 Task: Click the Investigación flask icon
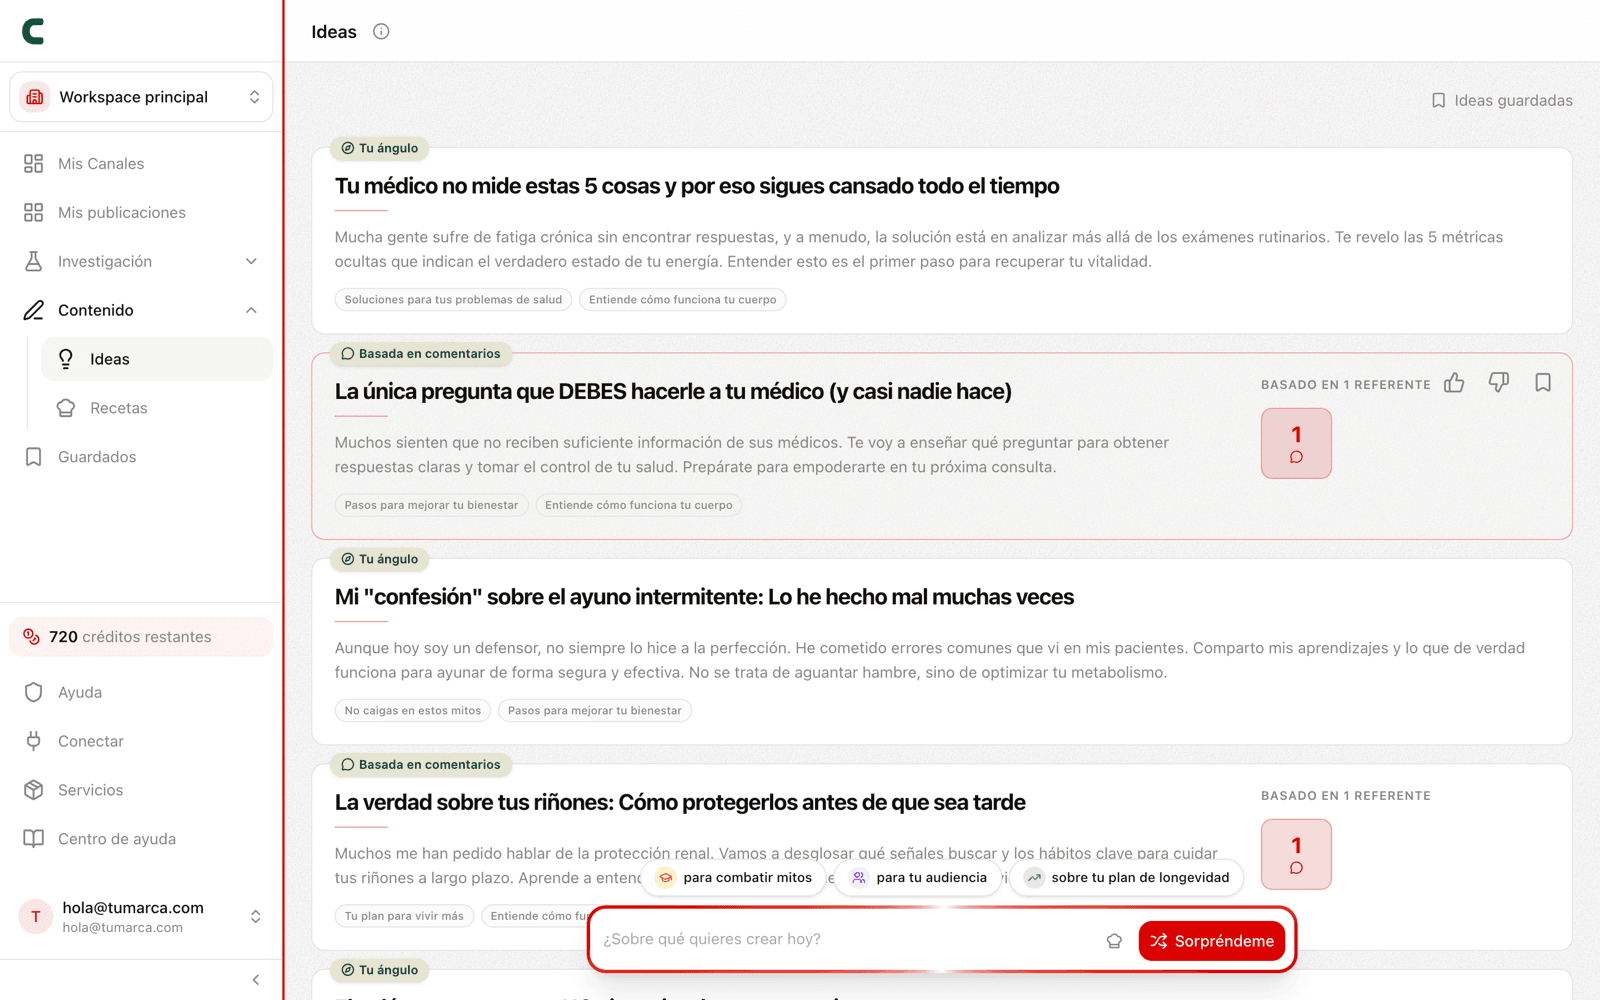point(34,261)
